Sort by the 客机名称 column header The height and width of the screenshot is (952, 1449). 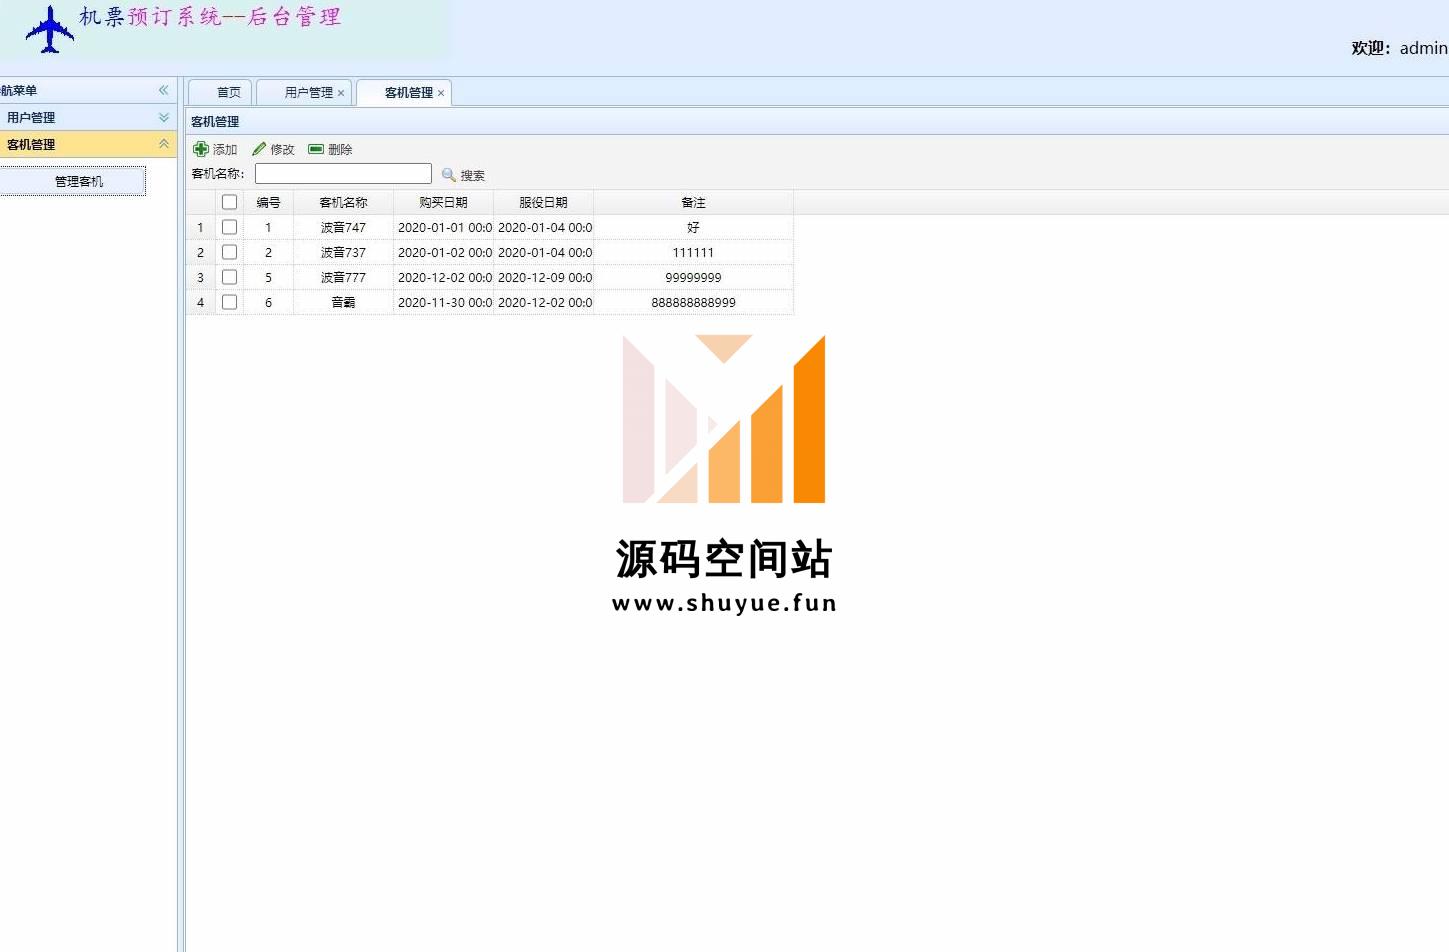click(x=343, y=202)
